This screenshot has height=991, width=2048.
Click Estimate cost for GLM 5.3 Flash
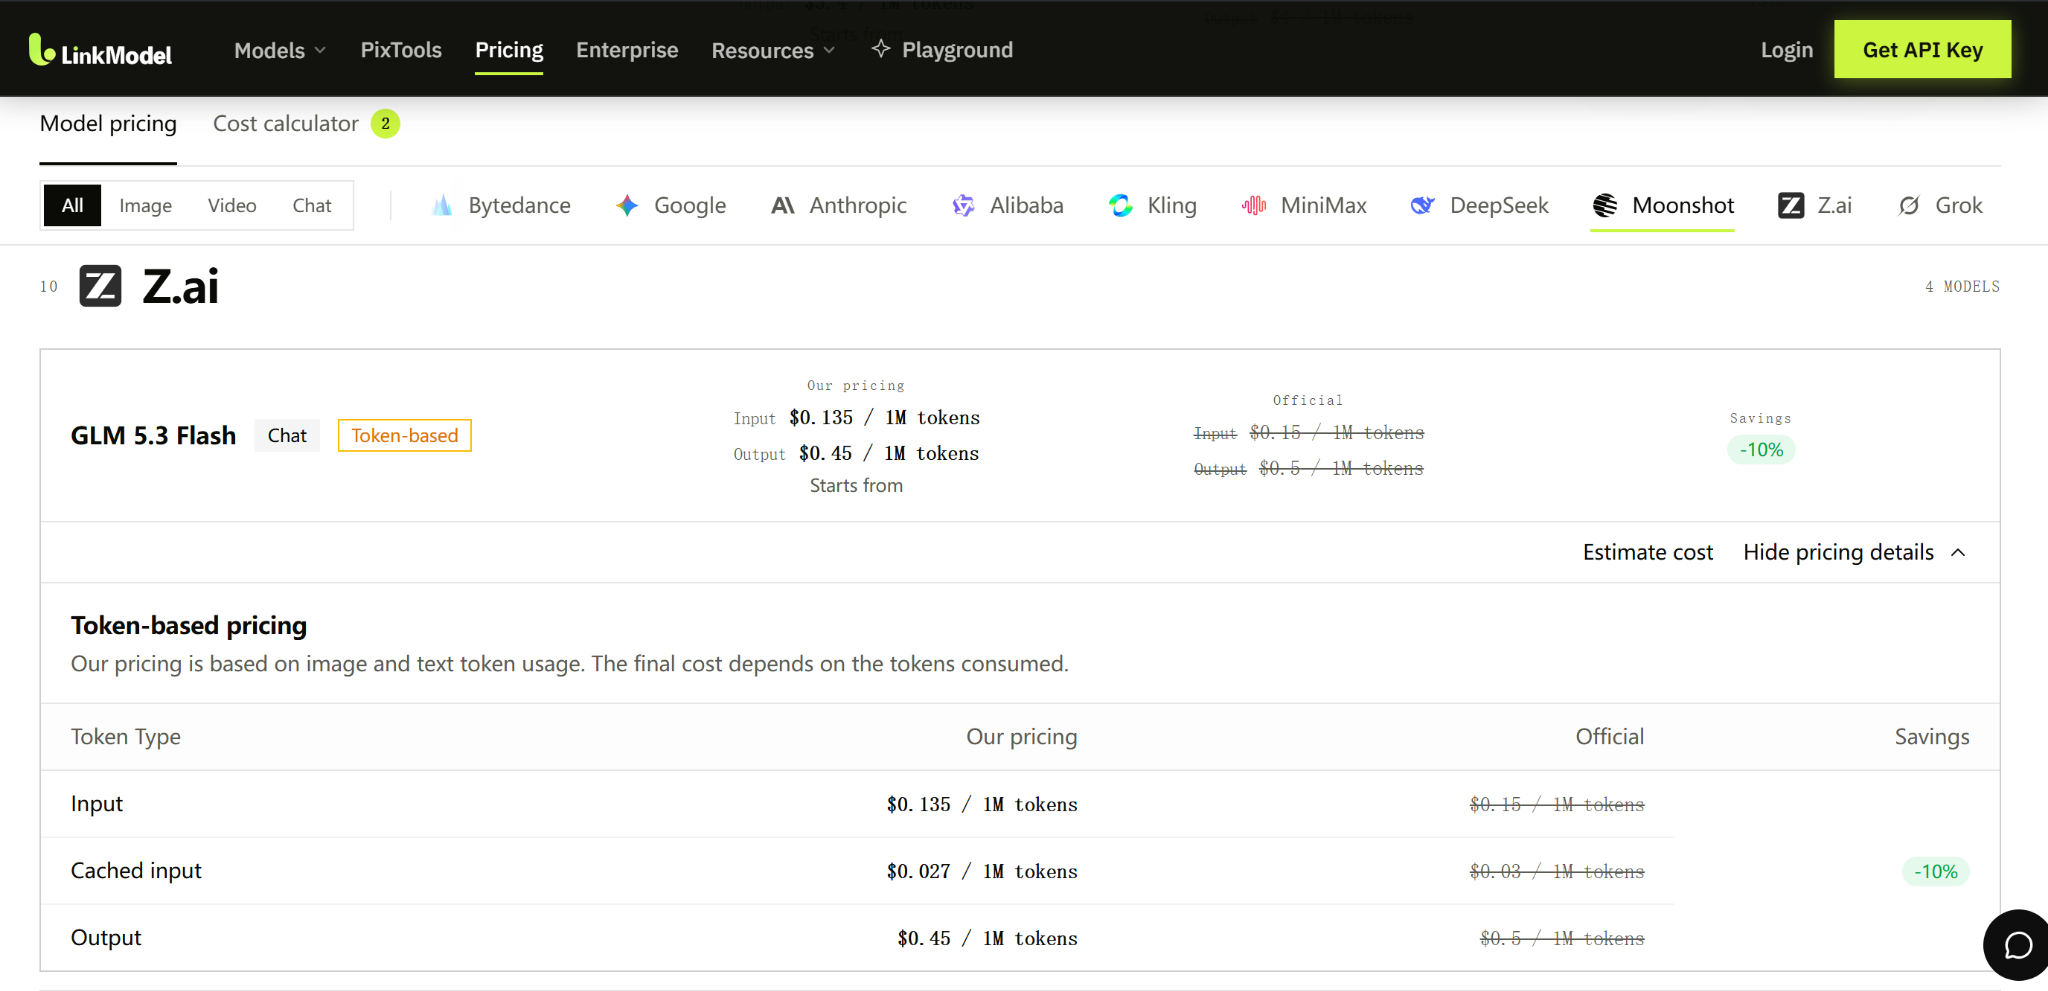tap(1647, 552)
